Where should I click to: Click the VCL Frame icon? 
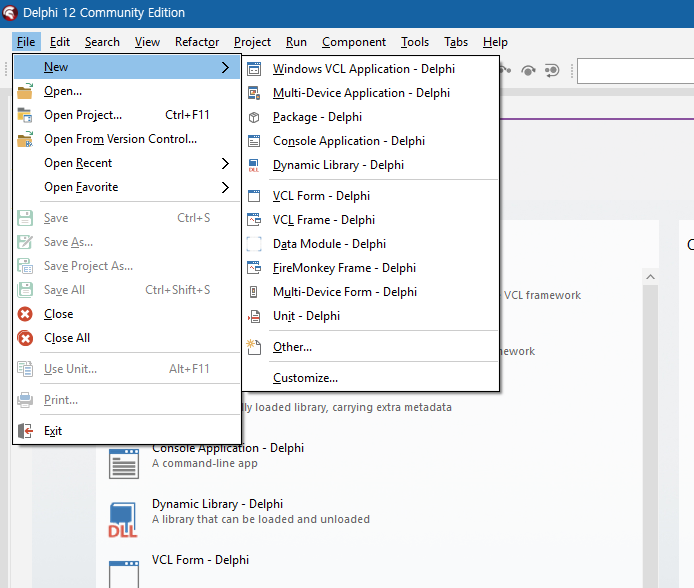pos(254,220)
